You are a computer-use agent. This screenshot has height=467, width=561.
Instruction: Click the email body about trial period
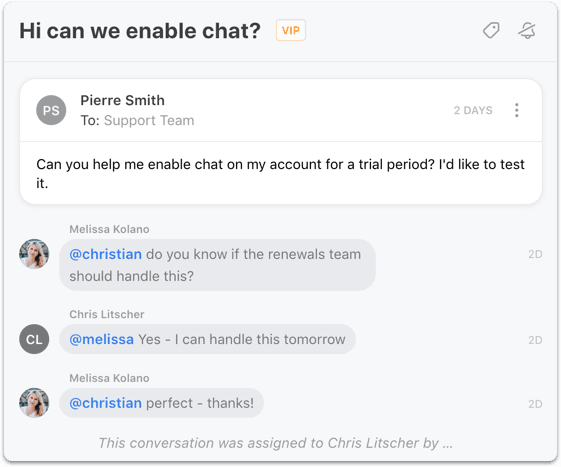point(280,174)
